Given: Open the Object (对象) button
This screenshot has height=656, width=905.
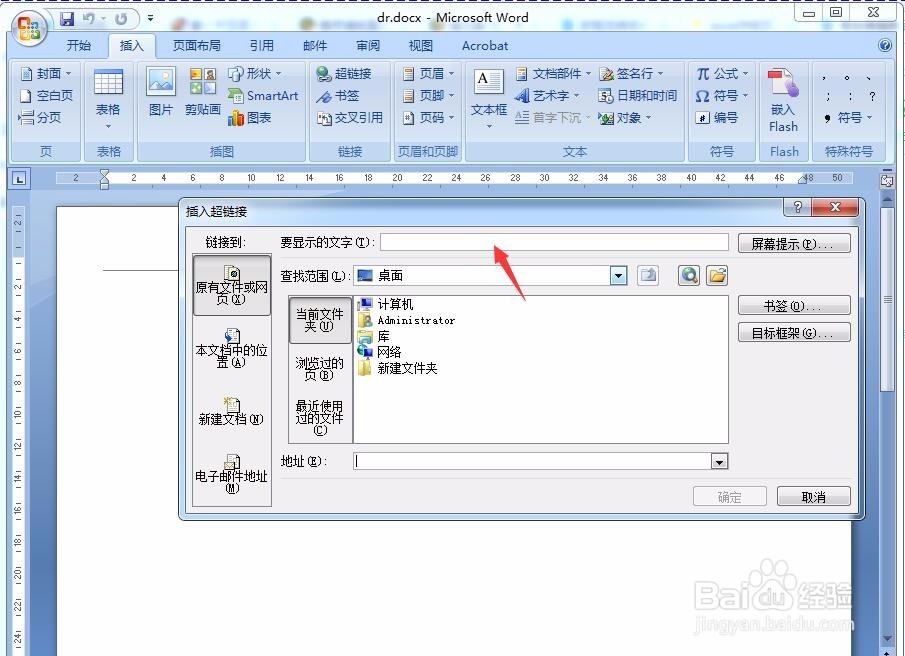Looking at the screenshot, I should [626, 117].
